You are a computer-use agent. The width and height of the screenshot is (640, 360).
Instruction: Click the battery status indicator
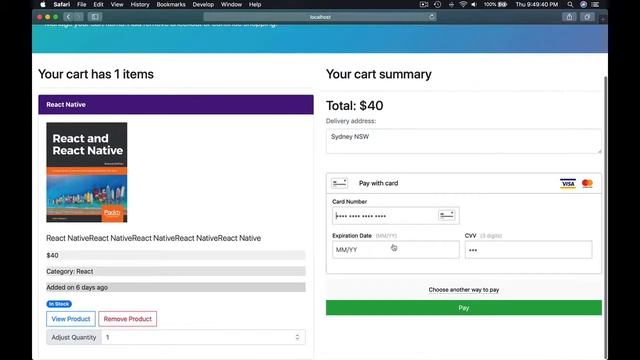click(495, 4)
